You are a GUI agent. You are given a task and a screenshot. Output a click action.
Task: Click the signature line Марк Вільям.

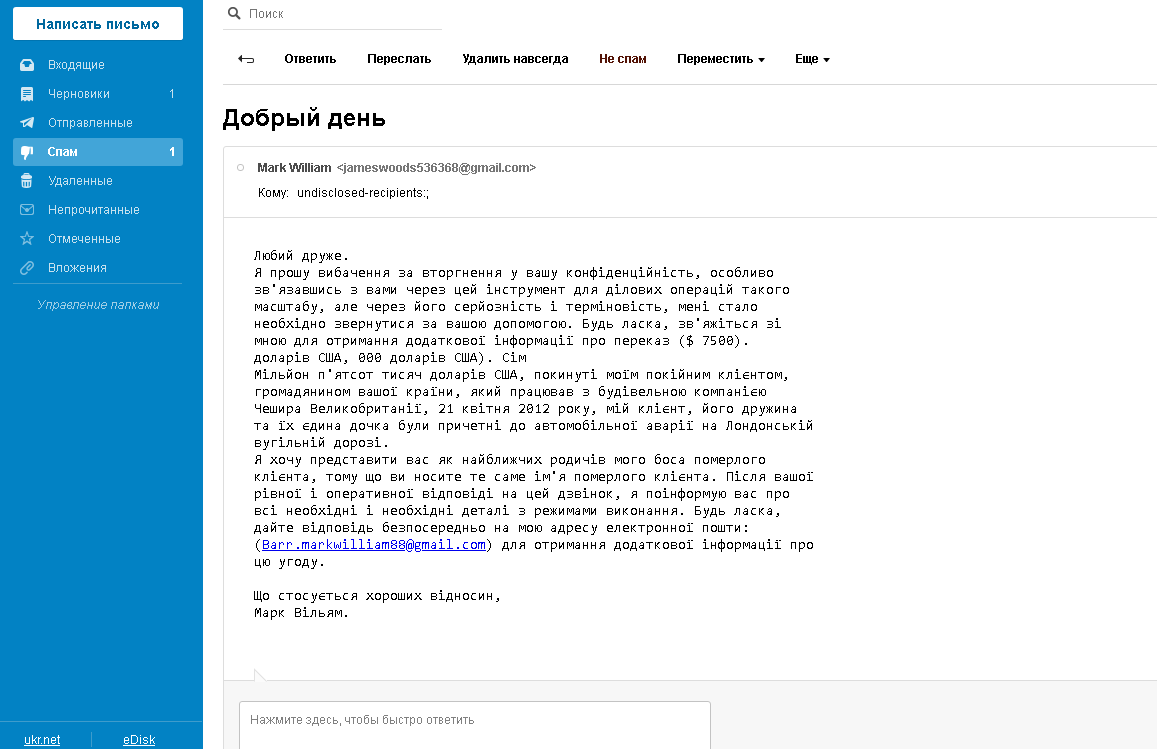click(x=301, y=612)
